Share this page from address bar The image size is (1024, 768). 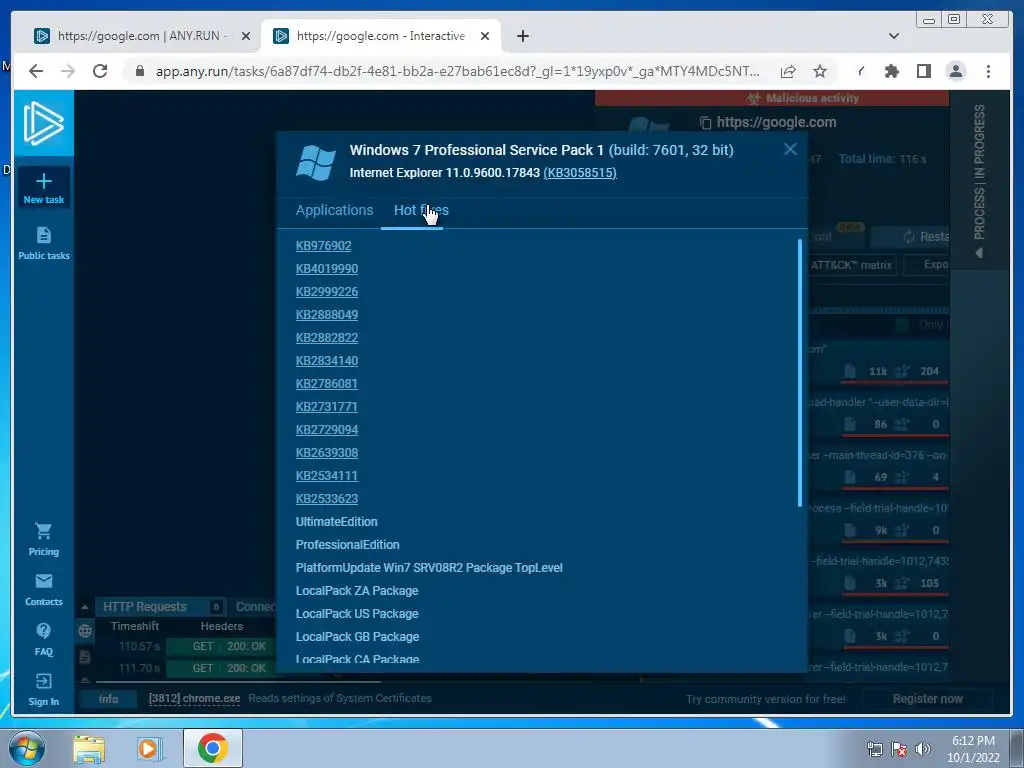(x=788, y=71)
